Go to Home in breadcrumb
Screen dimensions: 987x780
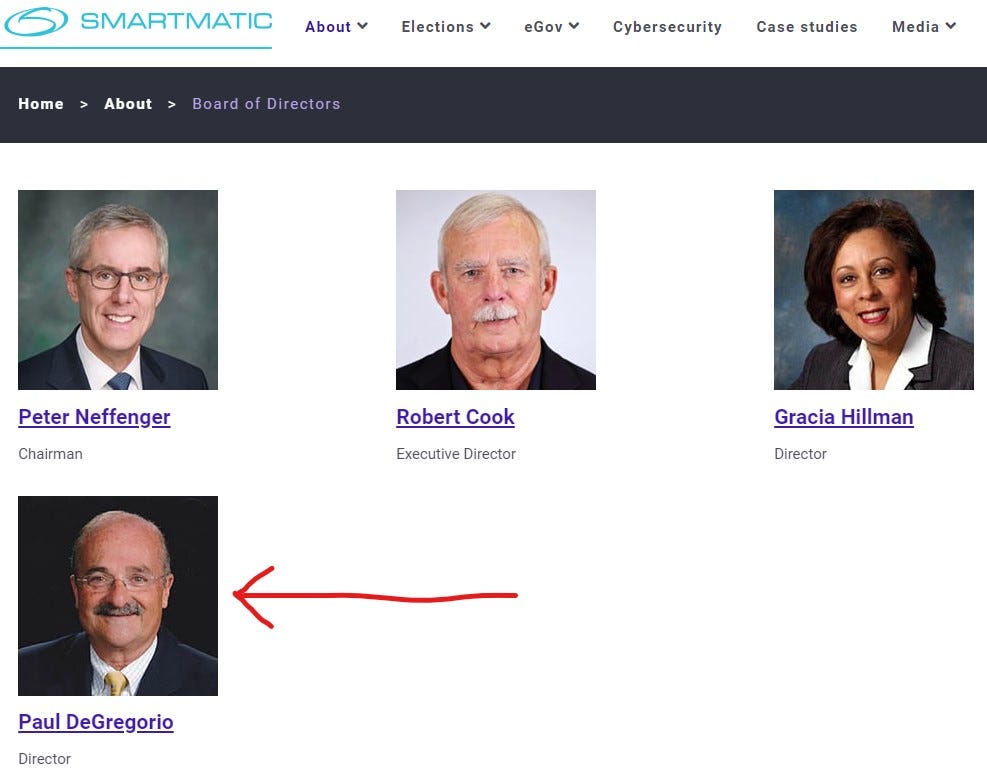coord(41,104)
